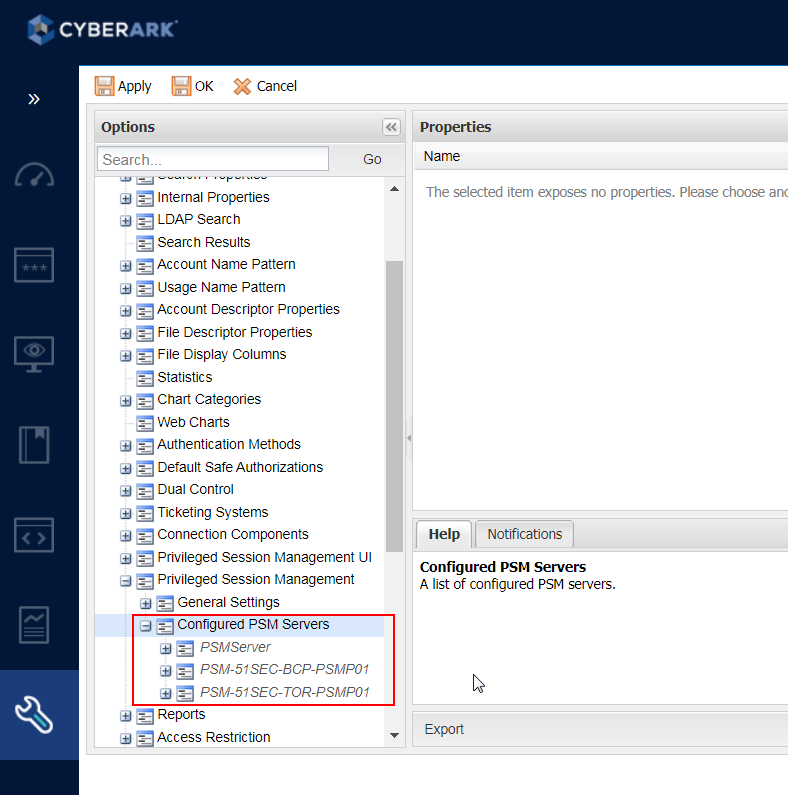Select Account Descriptor Properties item

(248, 309)
